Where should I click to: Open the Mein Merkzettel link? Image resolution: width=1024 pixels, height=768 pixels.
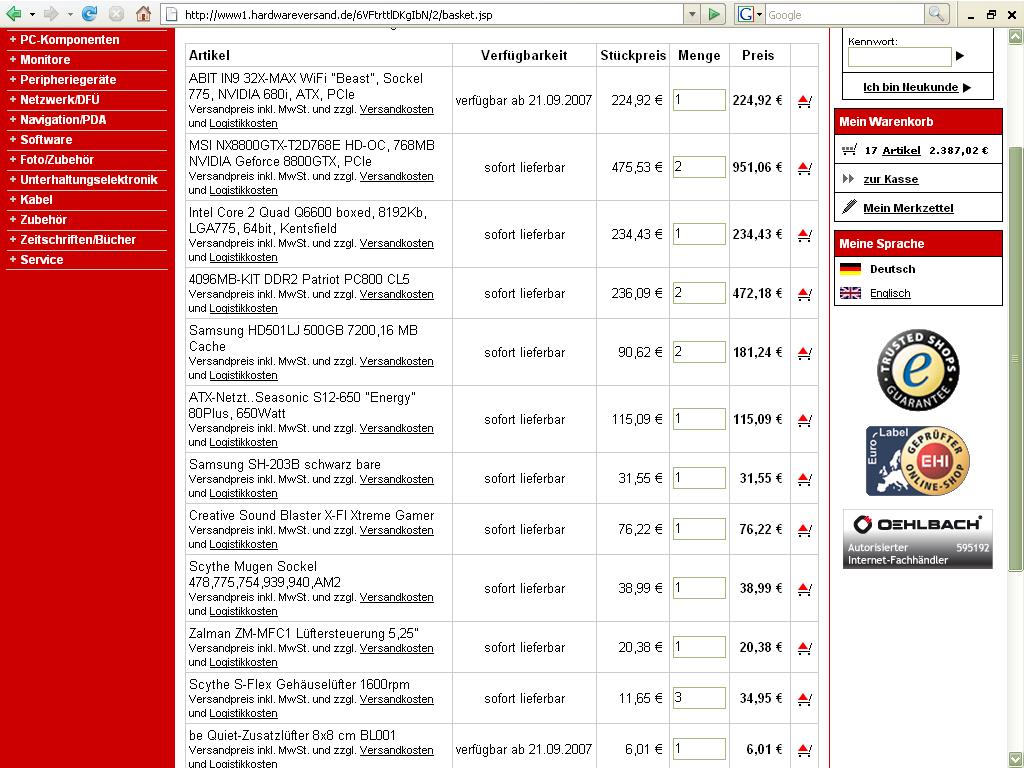click(908, 208)
